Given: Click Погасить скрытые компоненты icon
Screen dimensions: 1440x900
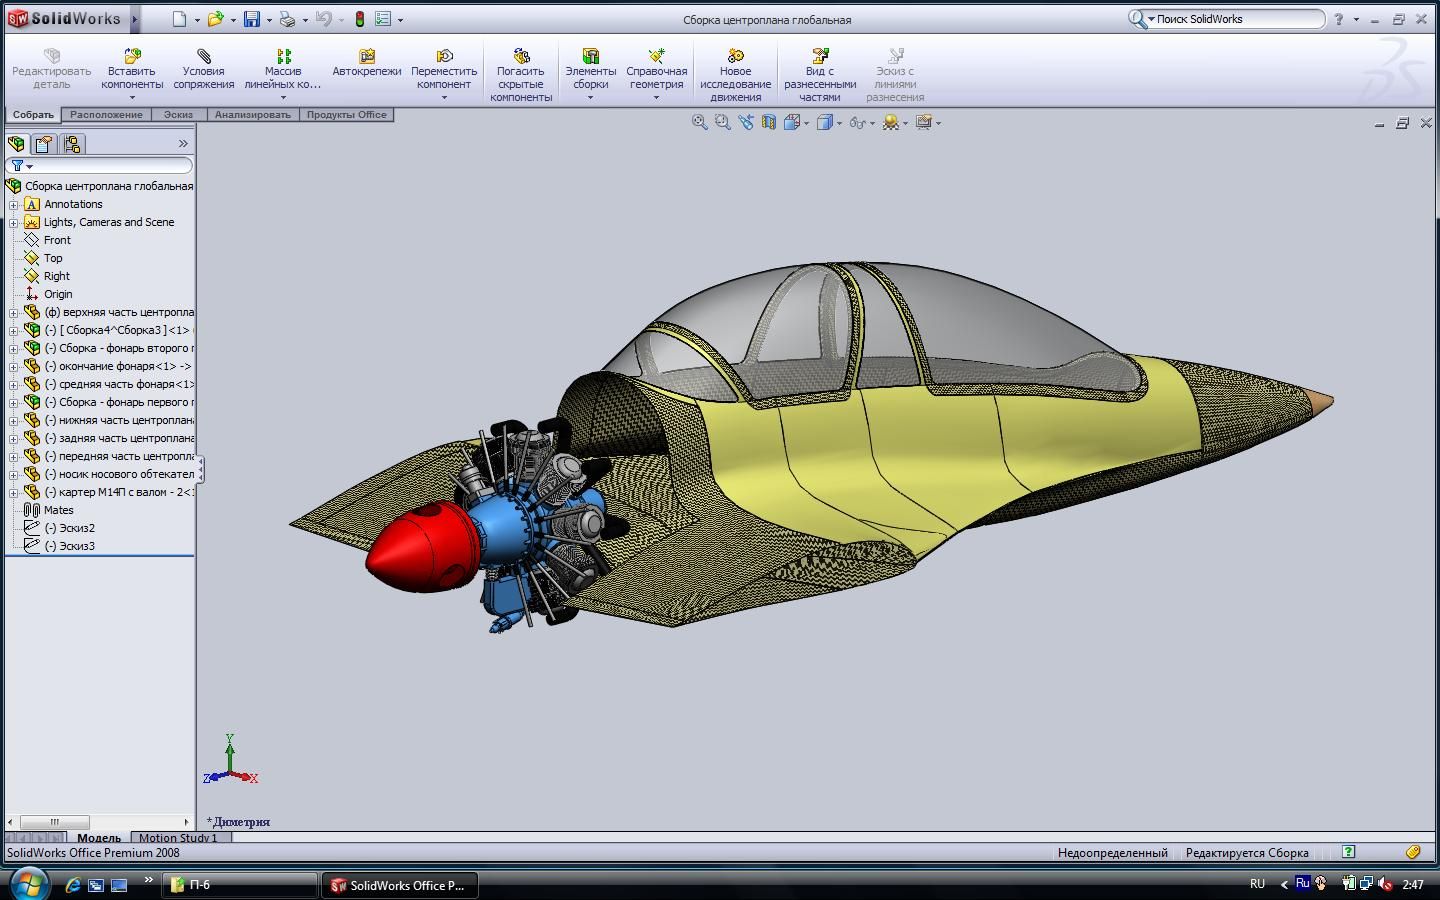Looking at the screenshot, I should pos(521,56).
